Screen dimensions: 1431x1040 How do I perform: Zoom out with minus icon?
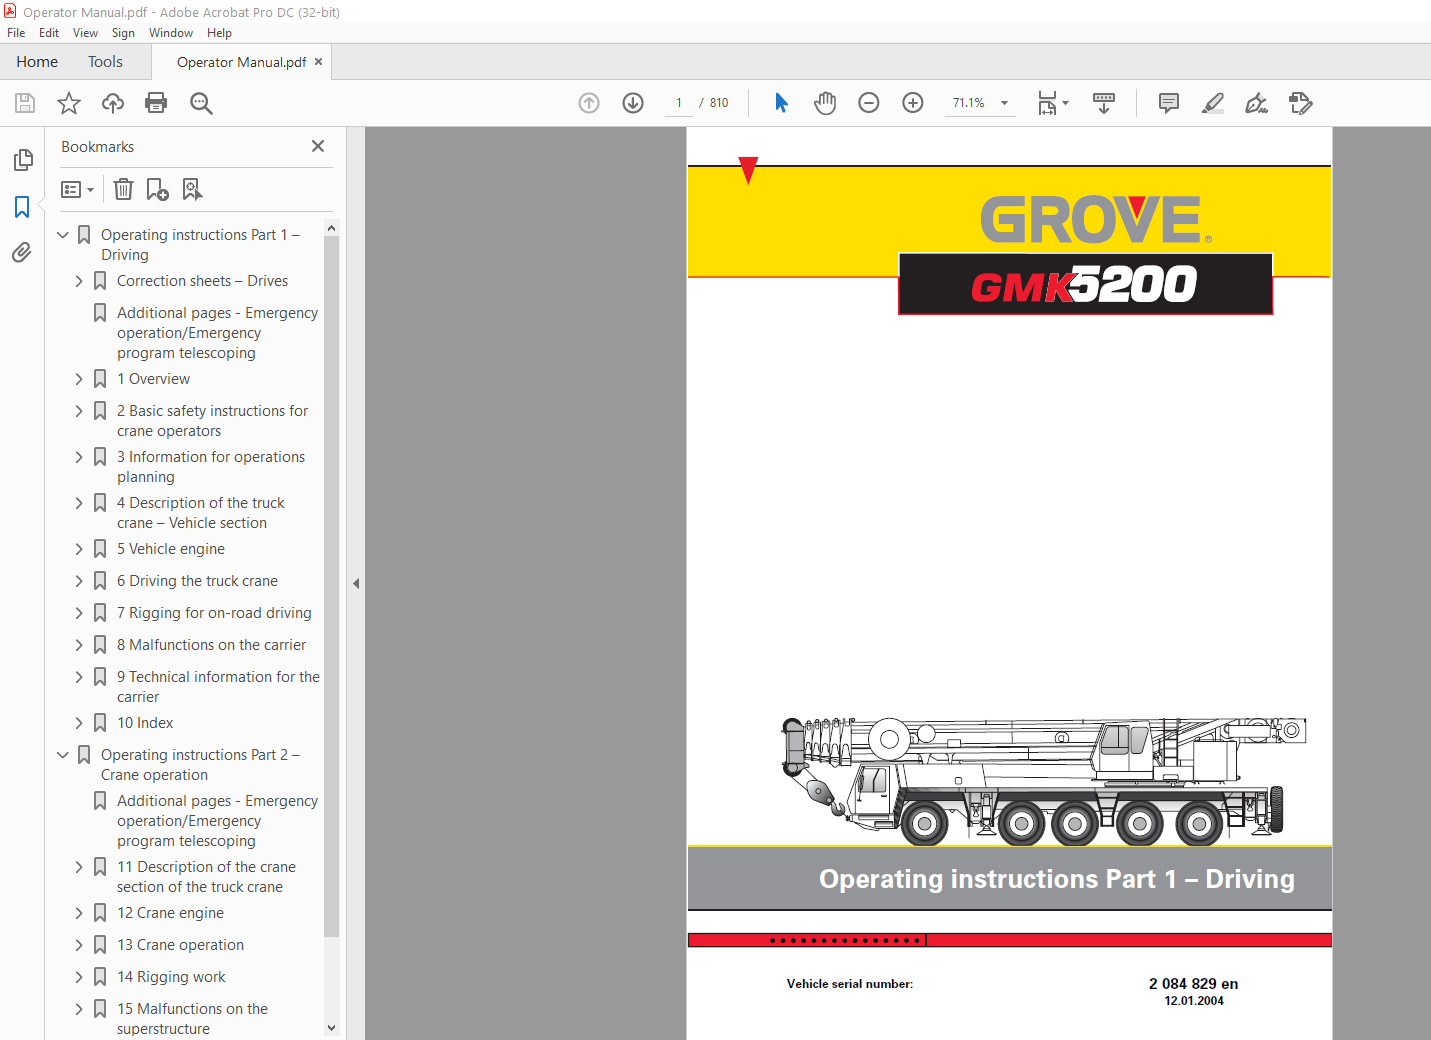869,103
